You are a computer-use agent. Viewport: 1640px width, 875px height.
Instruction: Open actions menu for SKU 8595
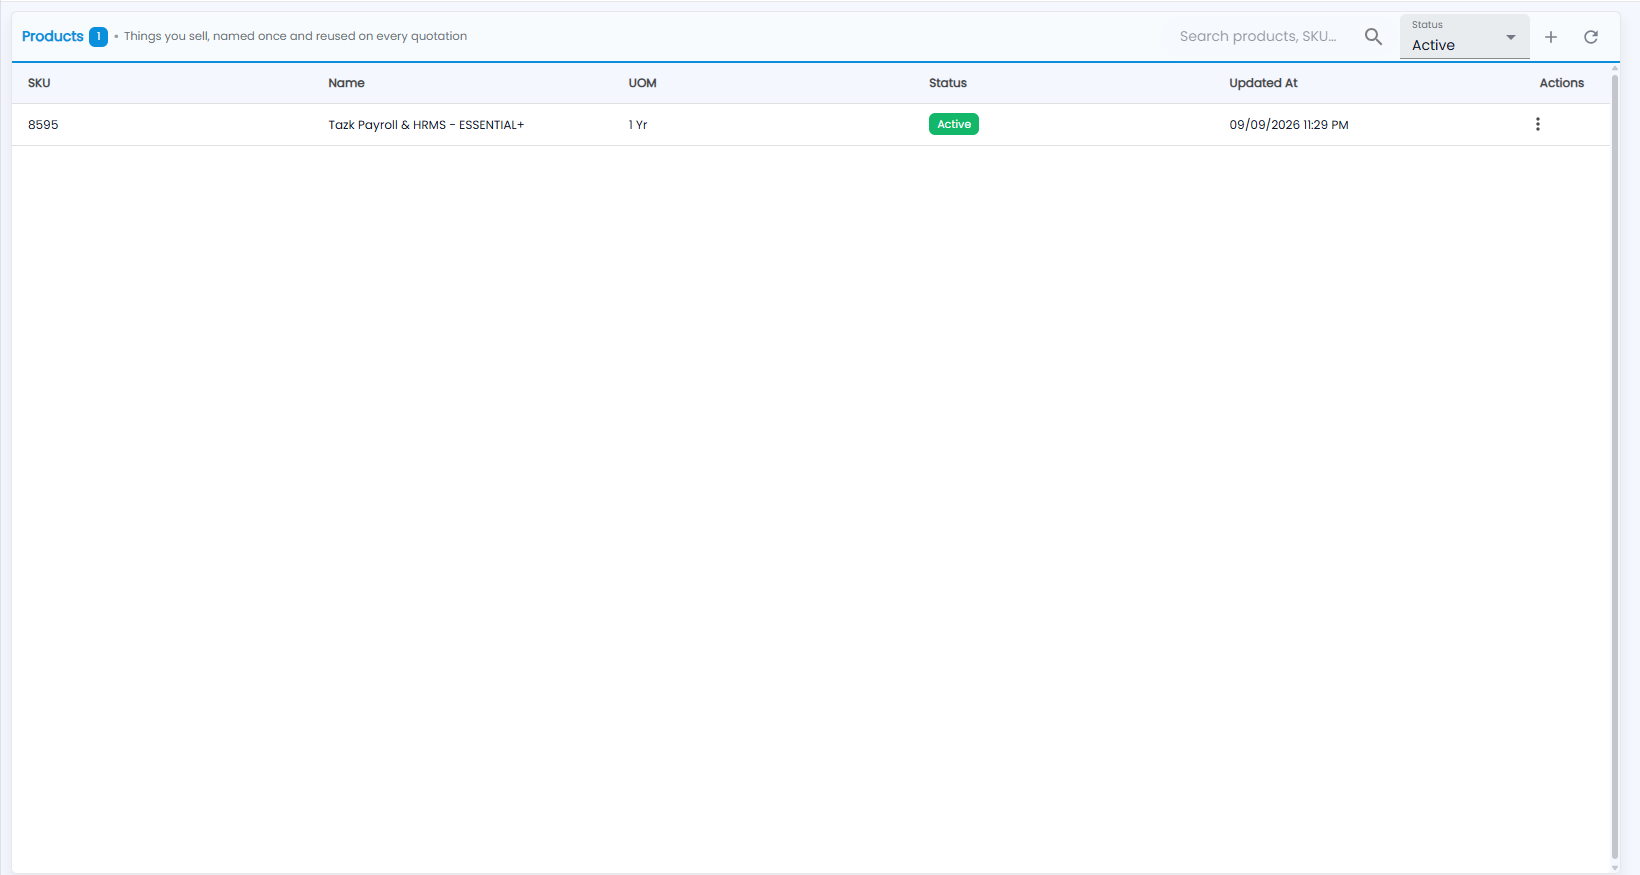pyautogui.click(x=1538, y=124)
